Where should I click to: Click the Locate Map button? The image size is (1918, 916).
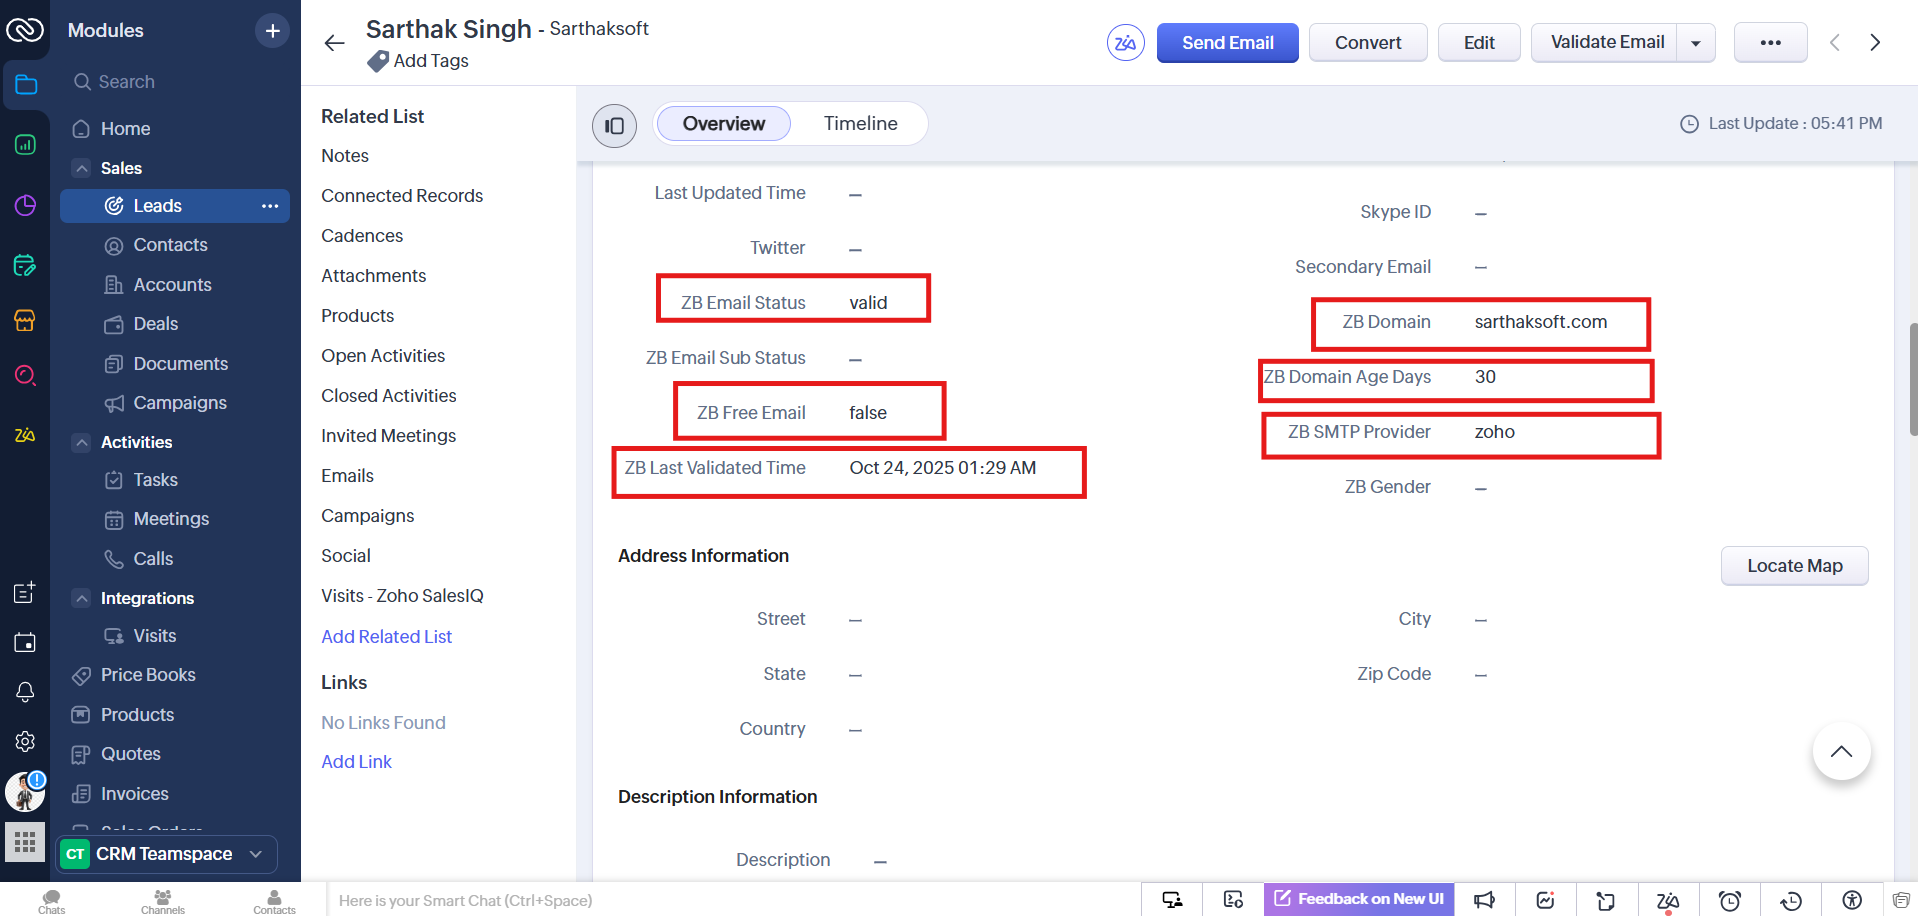pos(1794,566)
